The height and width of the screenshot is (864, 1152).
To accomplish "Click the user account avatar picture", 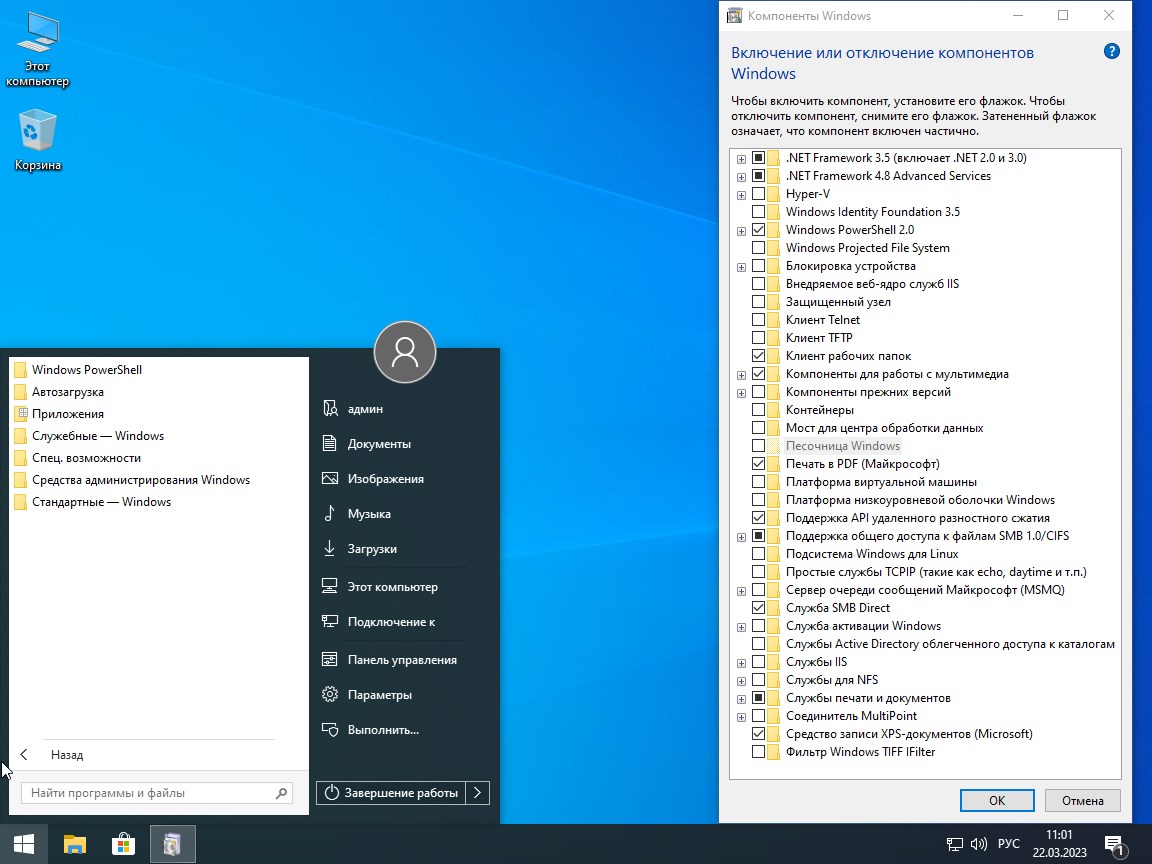I will [405, 352].
